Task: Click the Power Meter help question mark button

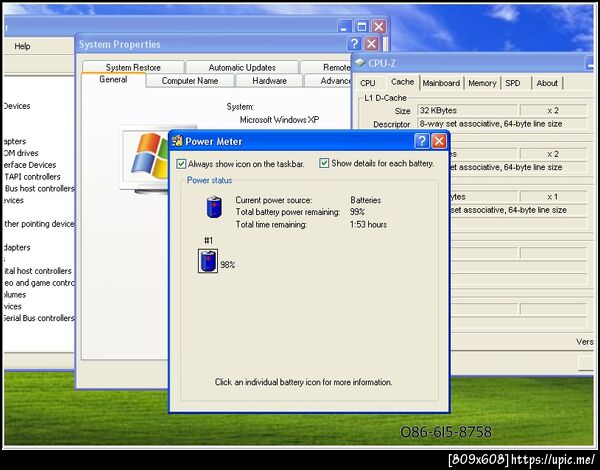Action: coord(422,141)
